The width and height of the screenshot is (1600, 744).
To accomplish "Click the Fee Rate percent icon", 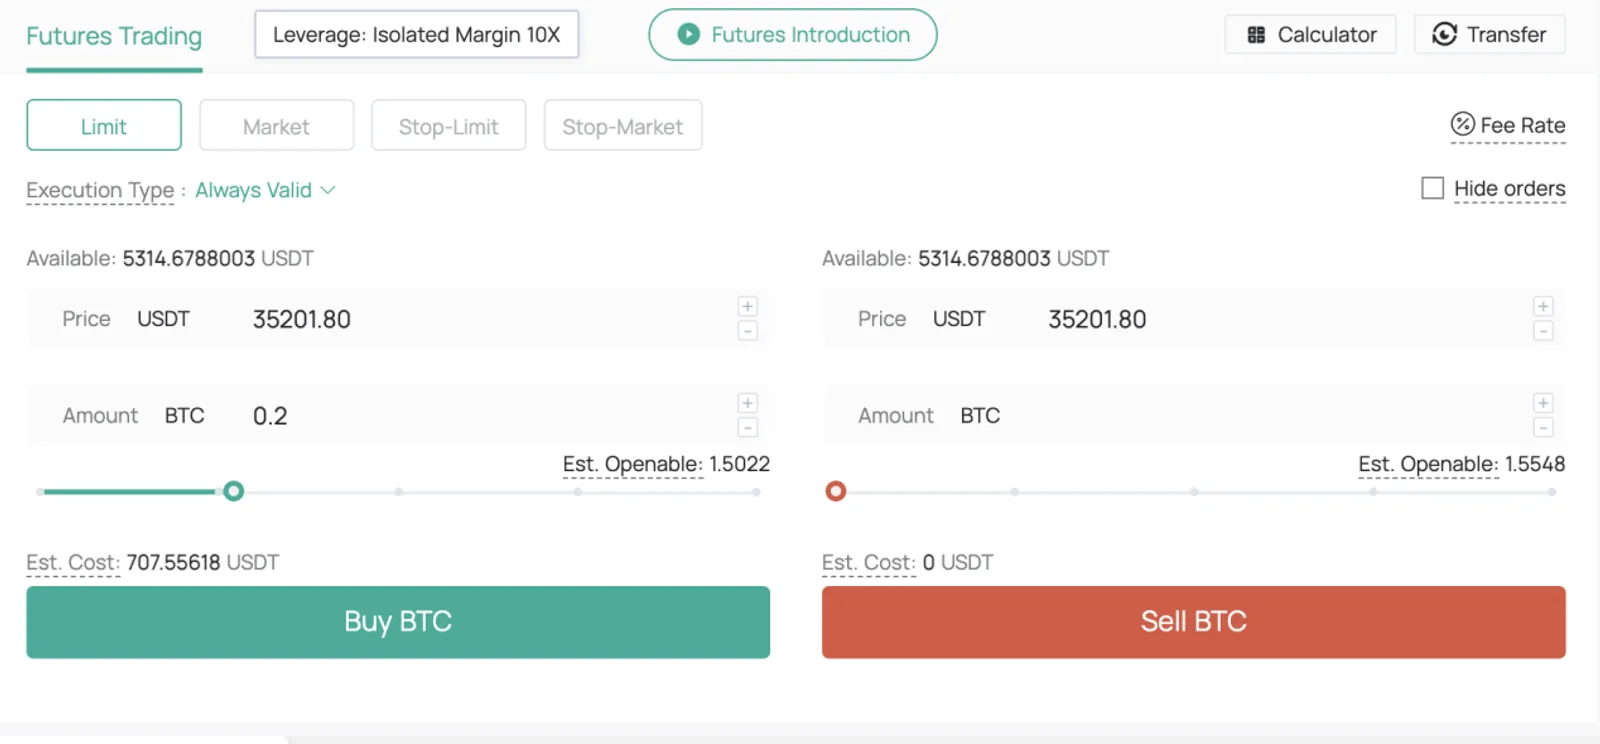I will 1463,124.
